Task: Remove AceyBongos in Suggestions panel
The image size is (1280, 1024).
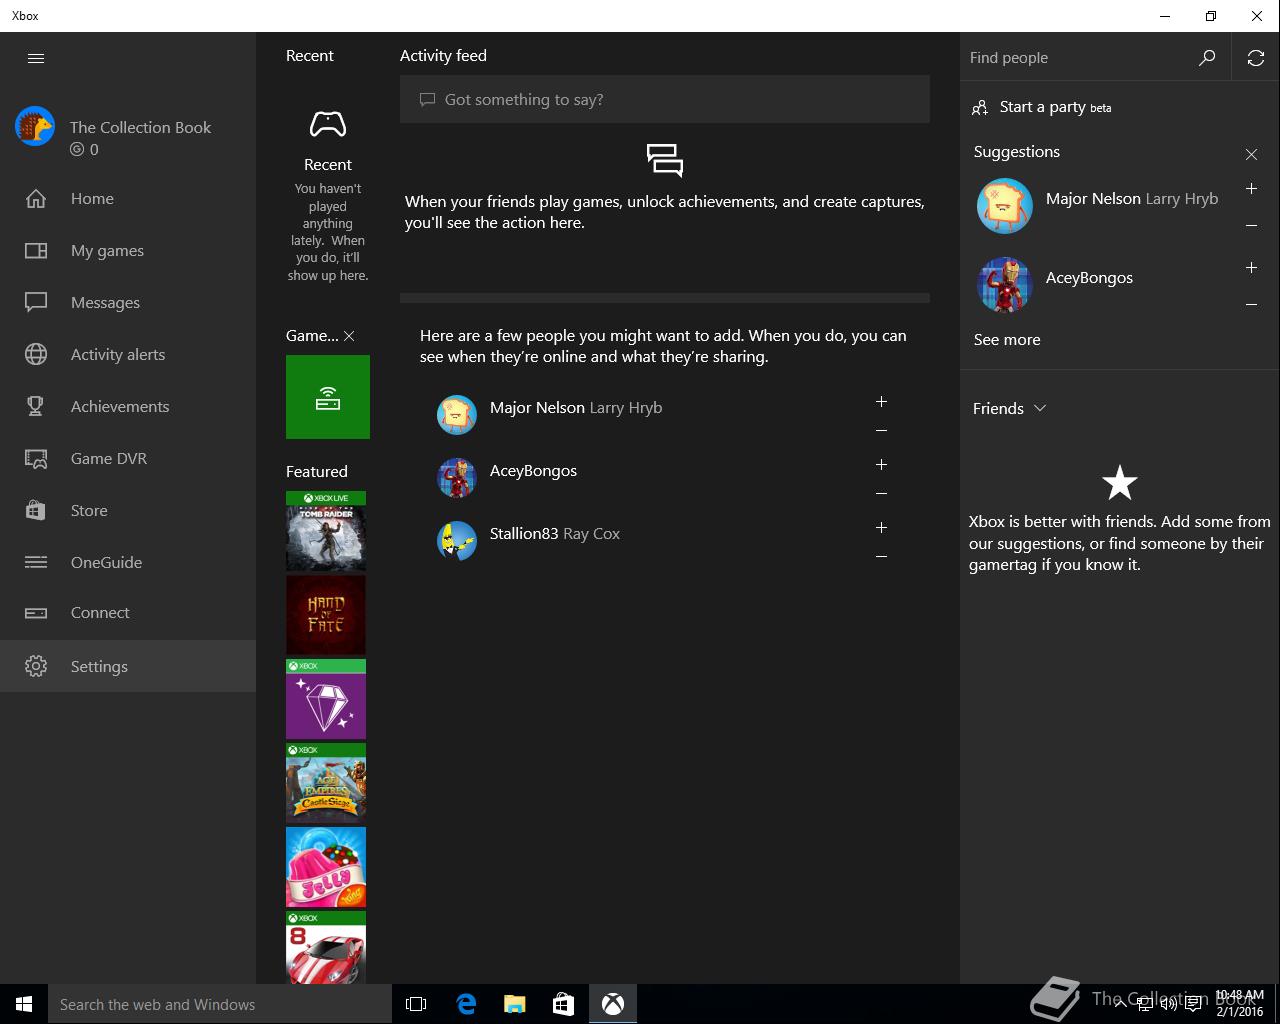Action: pos(1251,305)
